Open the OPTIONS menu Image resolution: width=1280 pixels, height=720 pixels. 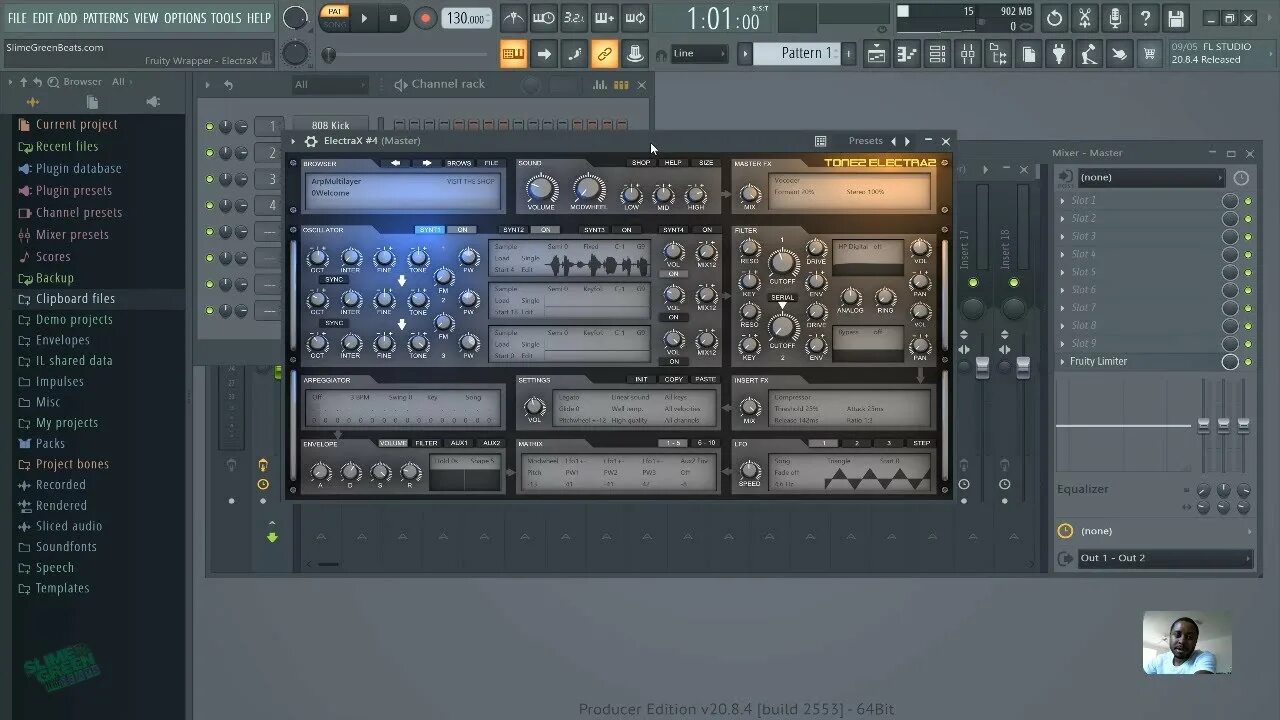[x=185, y=18]
